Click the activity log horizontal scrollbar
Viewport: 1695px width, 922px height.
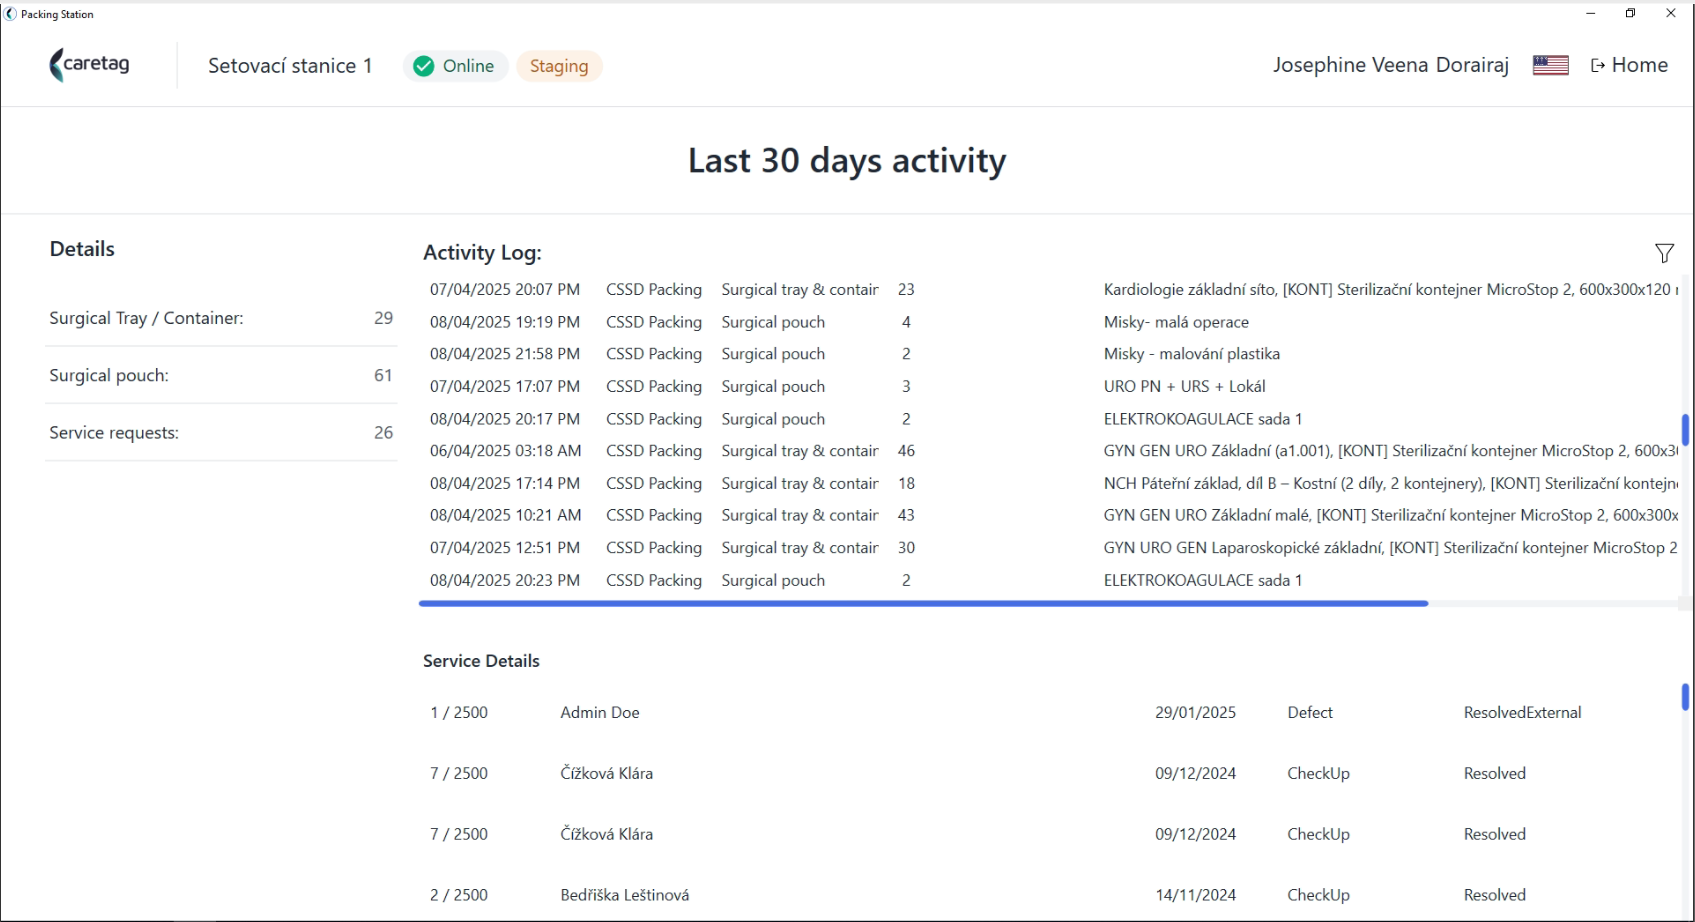(923, 604)
